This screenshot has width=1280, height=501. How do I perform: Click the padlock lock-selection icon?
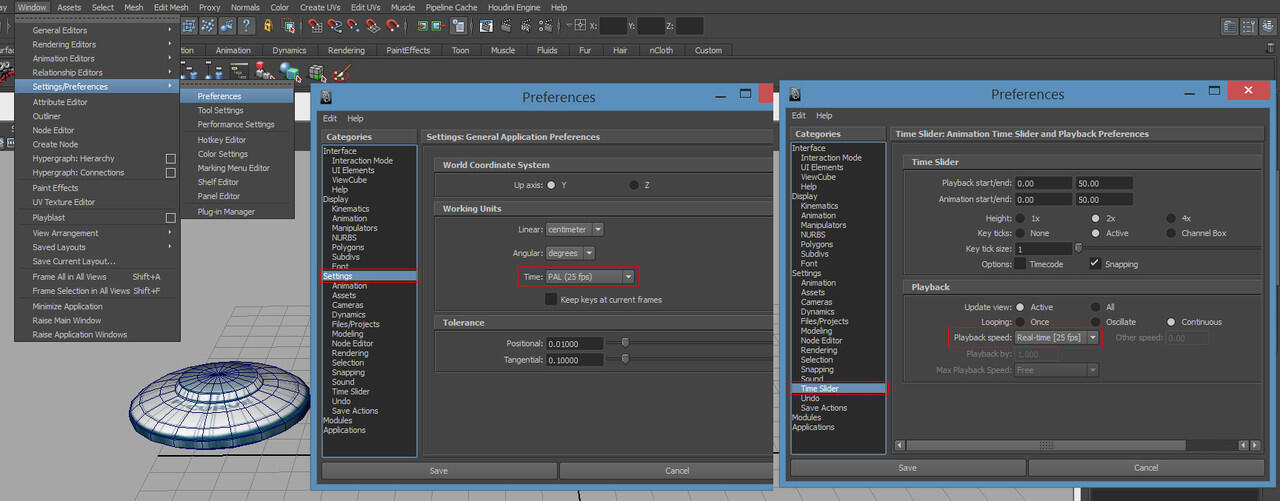click(267, 26)
